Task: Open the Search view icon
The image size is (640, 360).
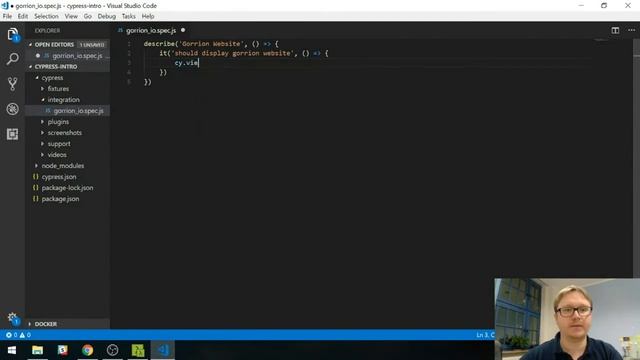Action: 12,59
